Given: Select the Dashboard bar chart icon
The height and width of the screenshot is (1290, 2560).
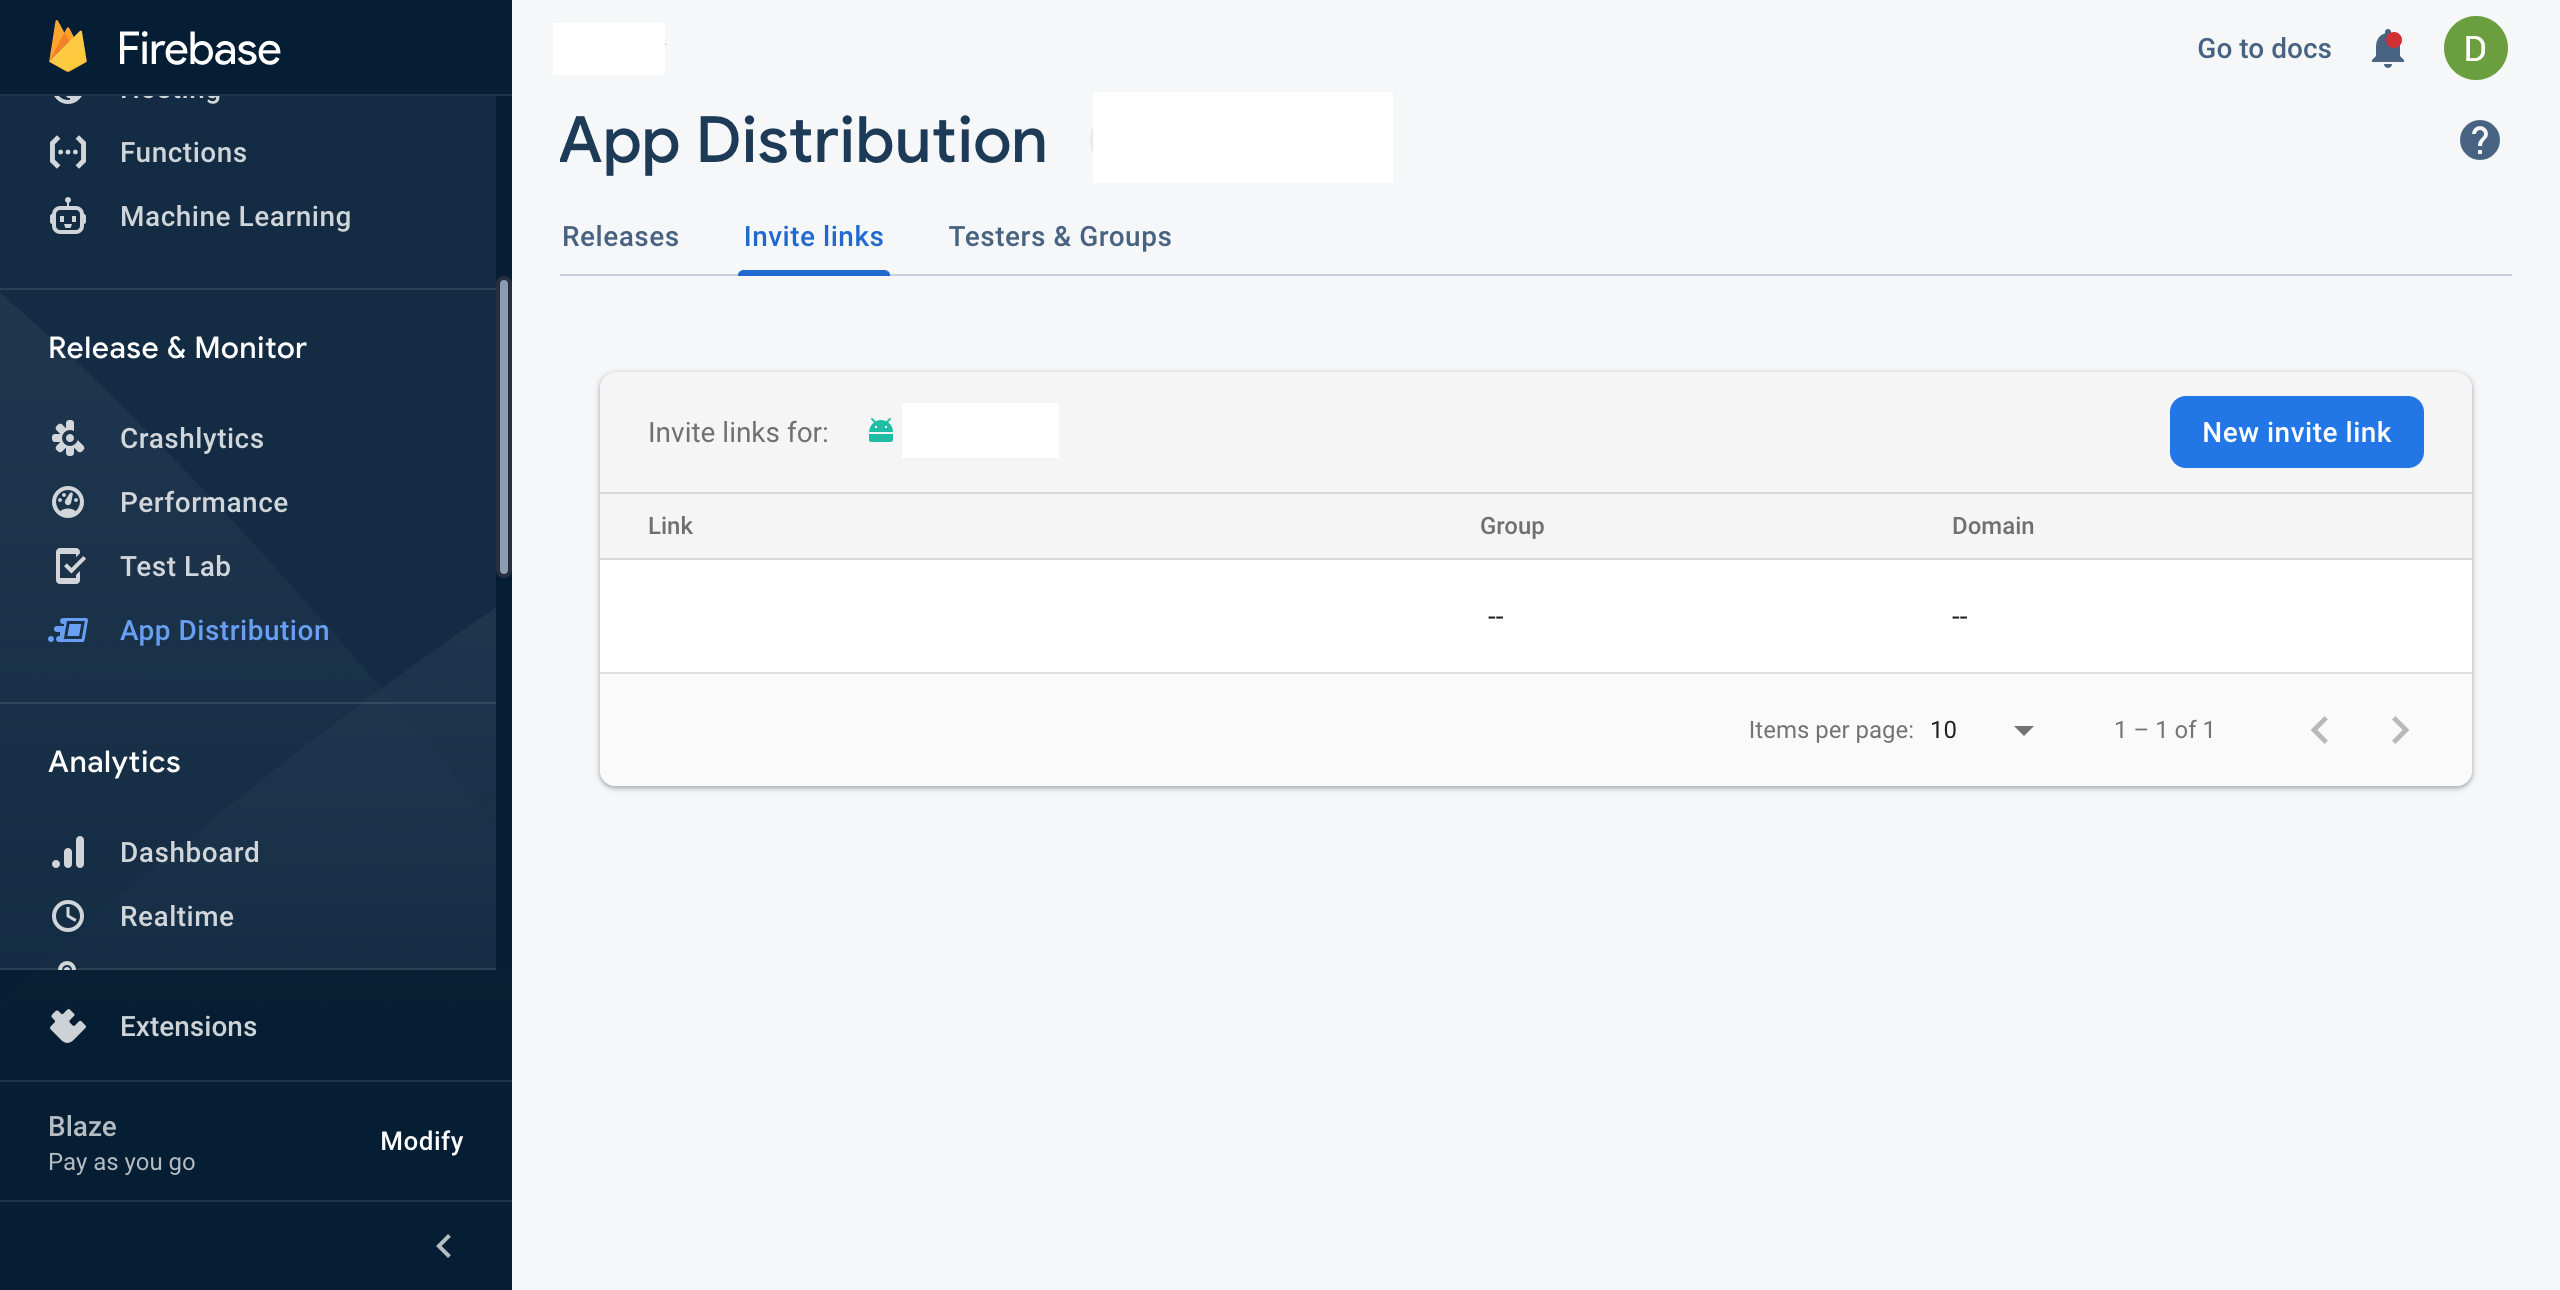Looking at the screenshot, I should (x=68, y=852).
